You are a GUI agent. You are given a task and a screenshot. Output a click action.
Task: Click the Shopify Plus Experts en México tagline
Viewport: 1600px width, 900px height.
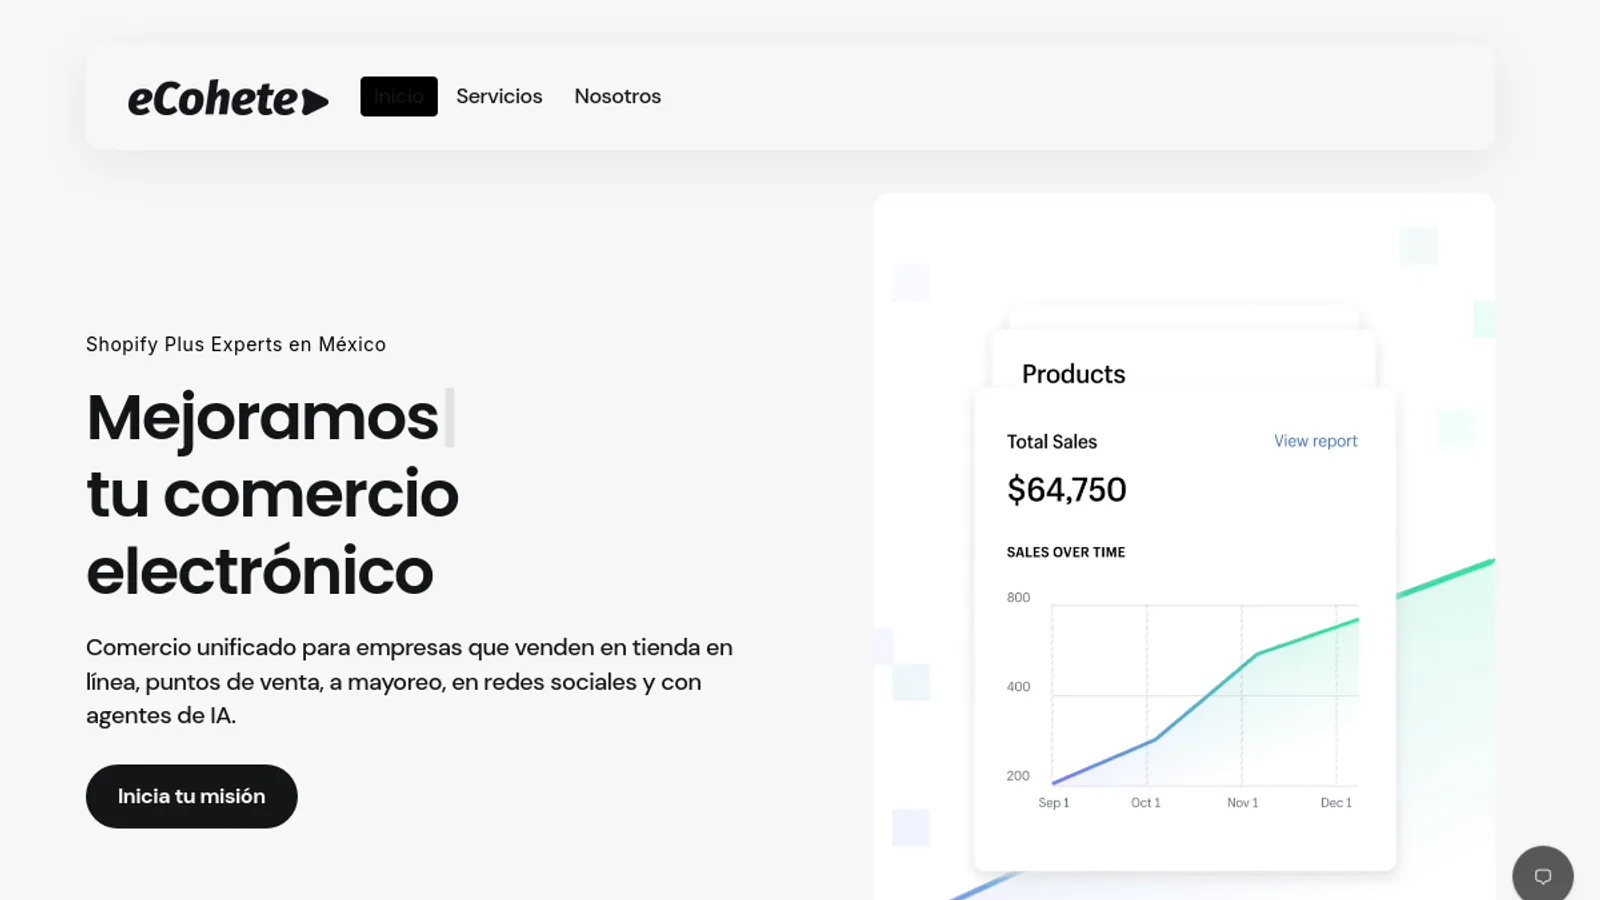click(236, 344)
